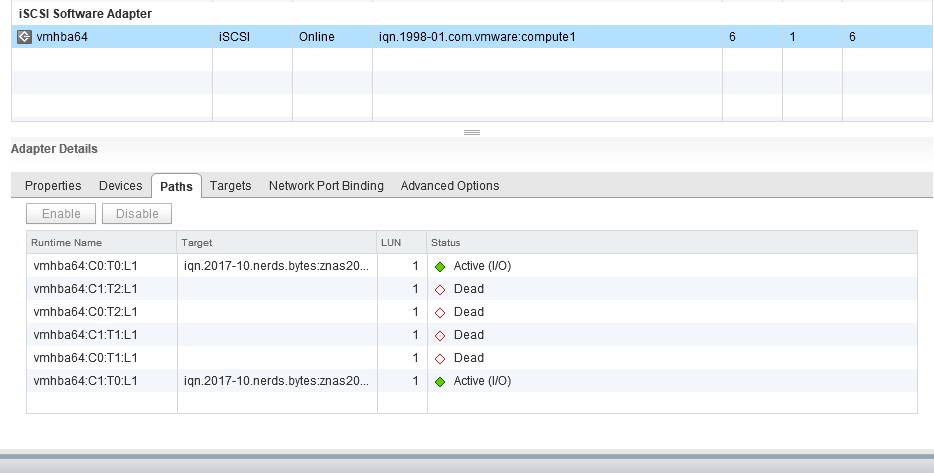The height and width of the screenshot is (473, 934).
Task: Sort by LUN column header
Action: (x=402, y=242)
